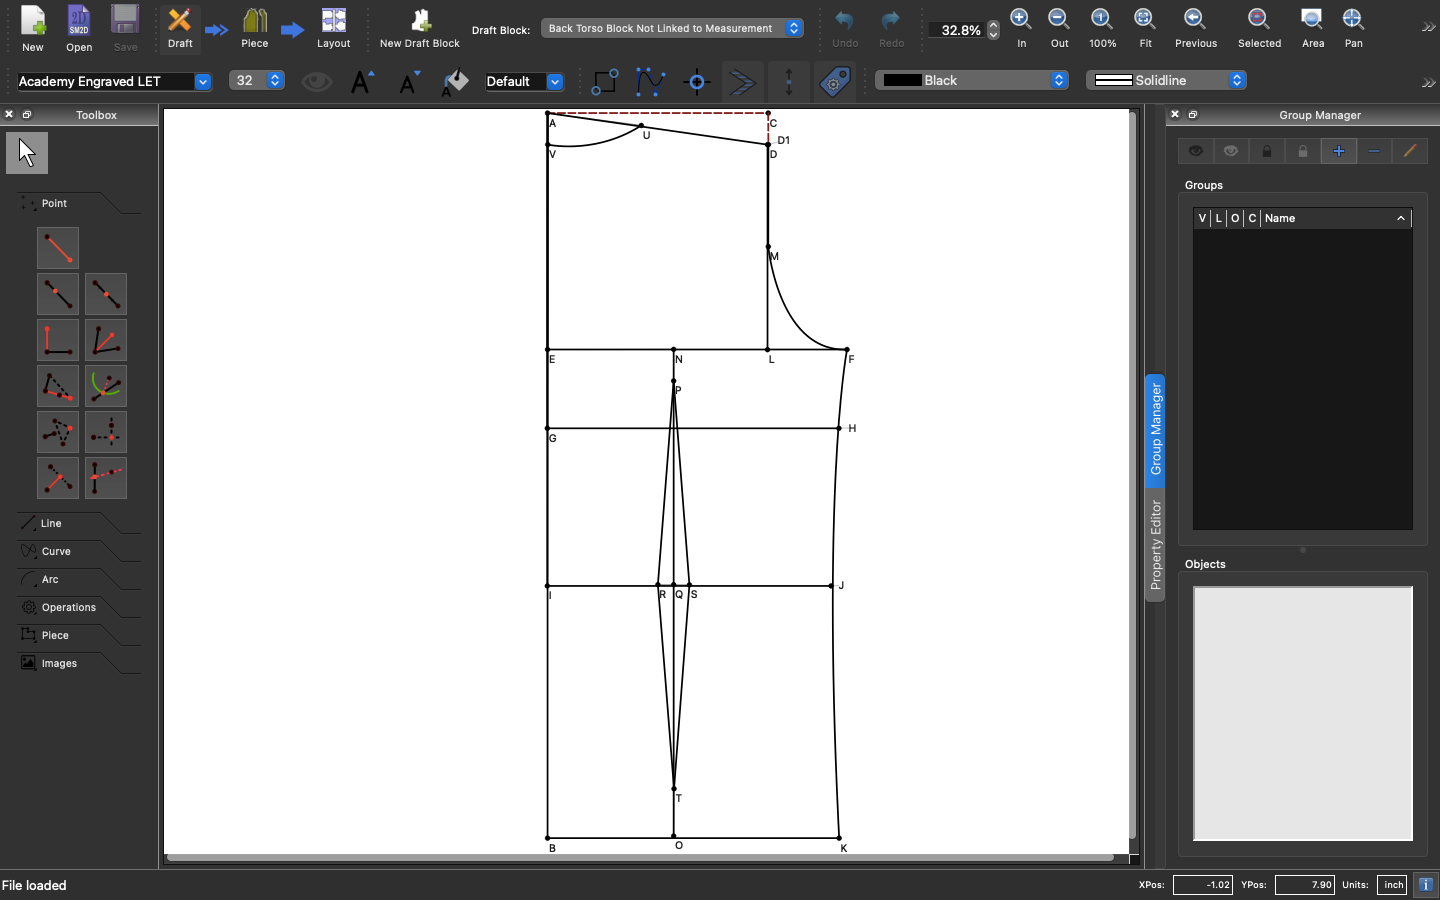
Task: Open the Black line color selector
Action: pos(973,81)
